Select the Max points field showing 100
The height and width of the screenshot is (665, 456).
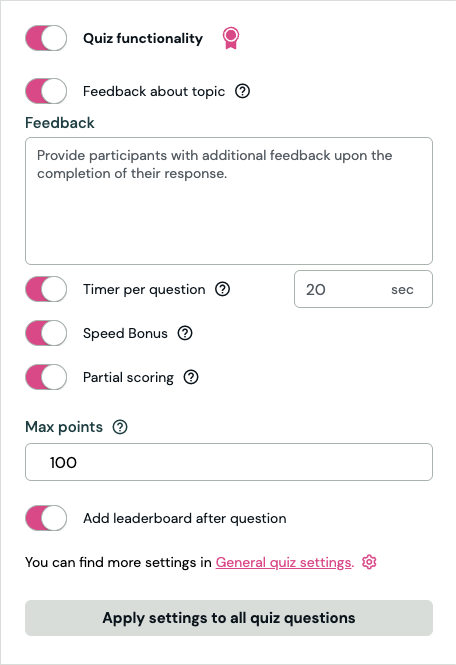(x=229, y=462)
